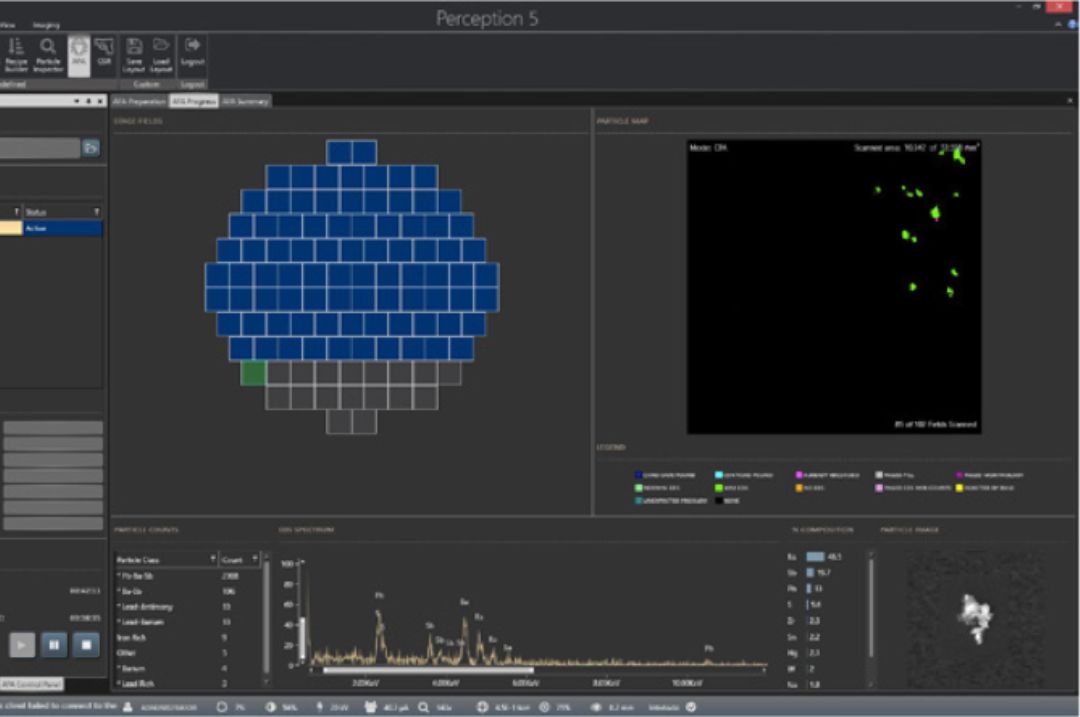Click the working distance eye icon in the status bar

(x=596, y=707)
